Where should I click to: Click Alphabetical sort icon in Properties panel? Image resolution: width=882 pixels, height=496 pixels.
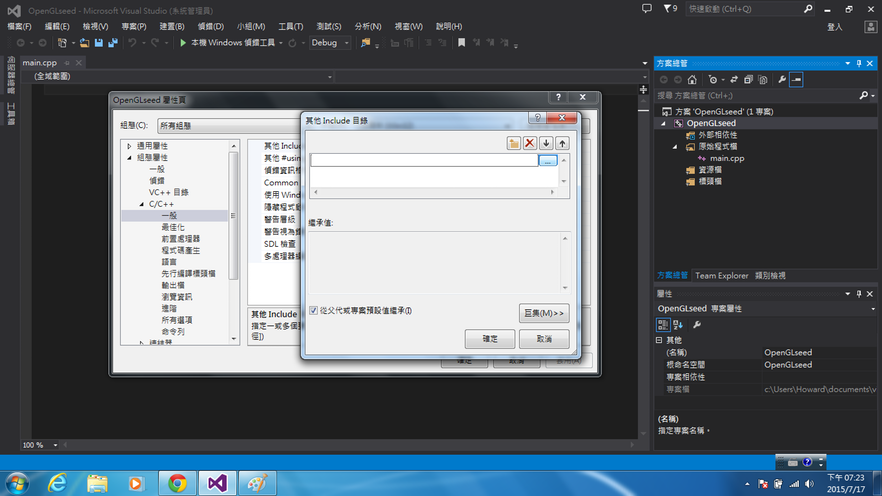(678, 324)
